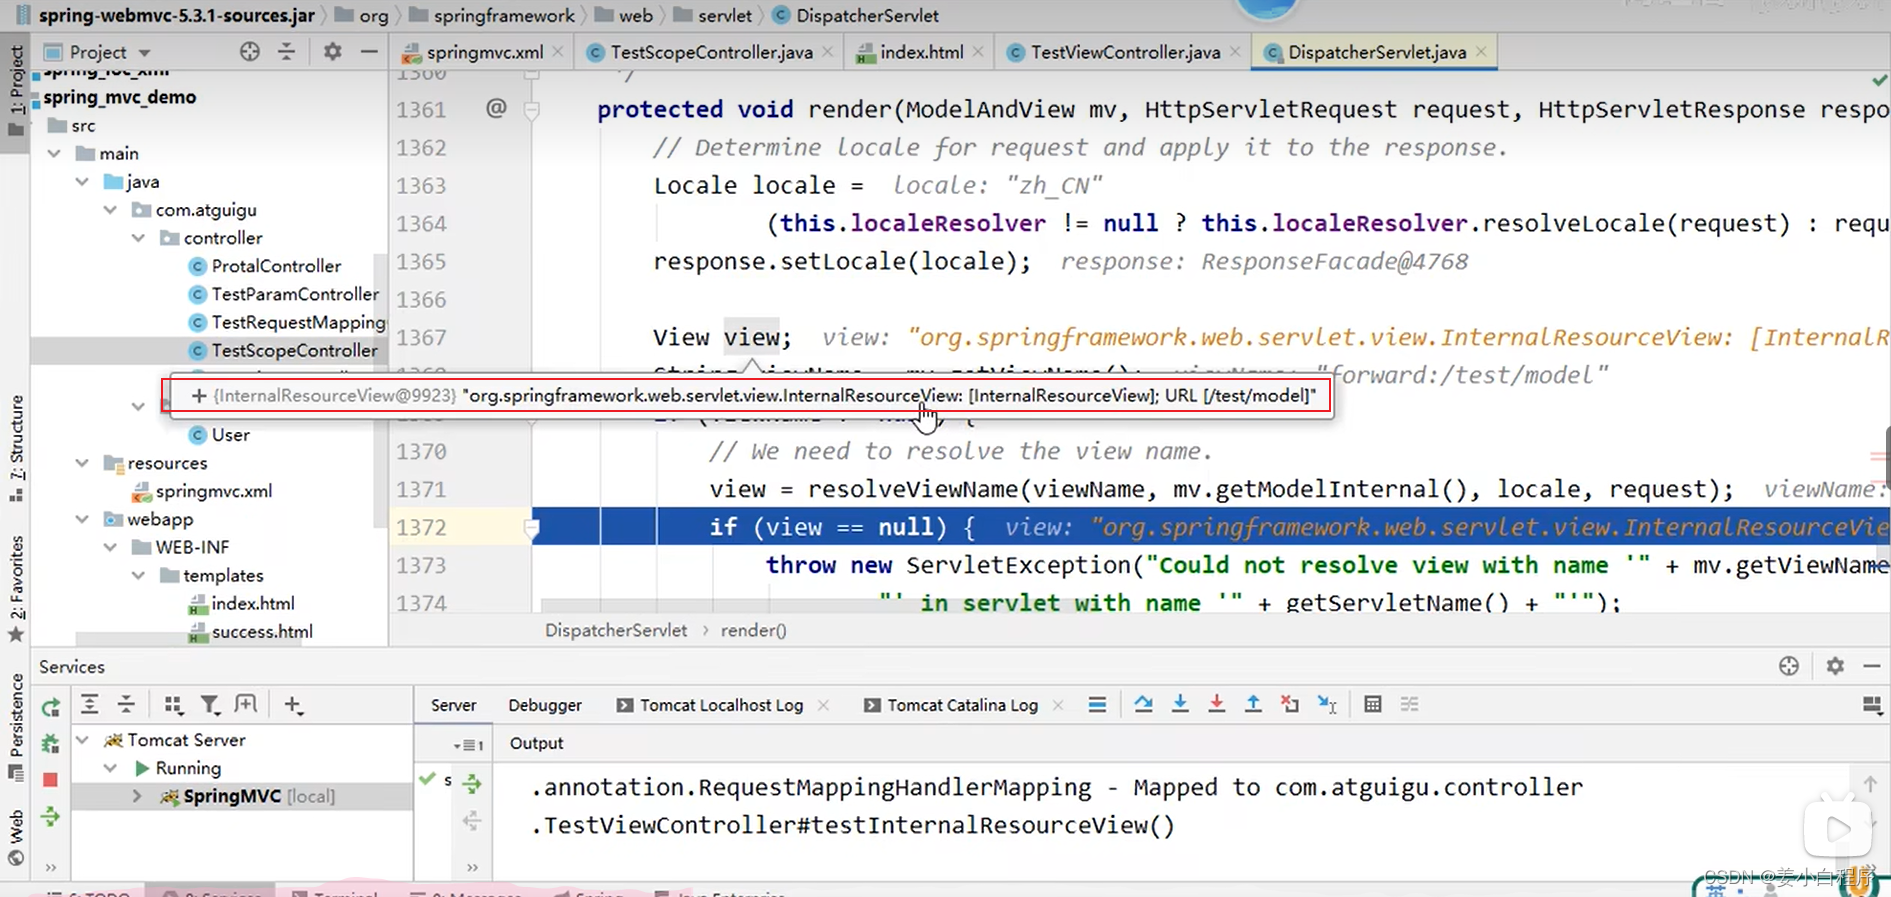The image size is (1891, 897).
Task: Click the locate-in-tree crosshair in Project panel header
Action: tap(249, 52)
